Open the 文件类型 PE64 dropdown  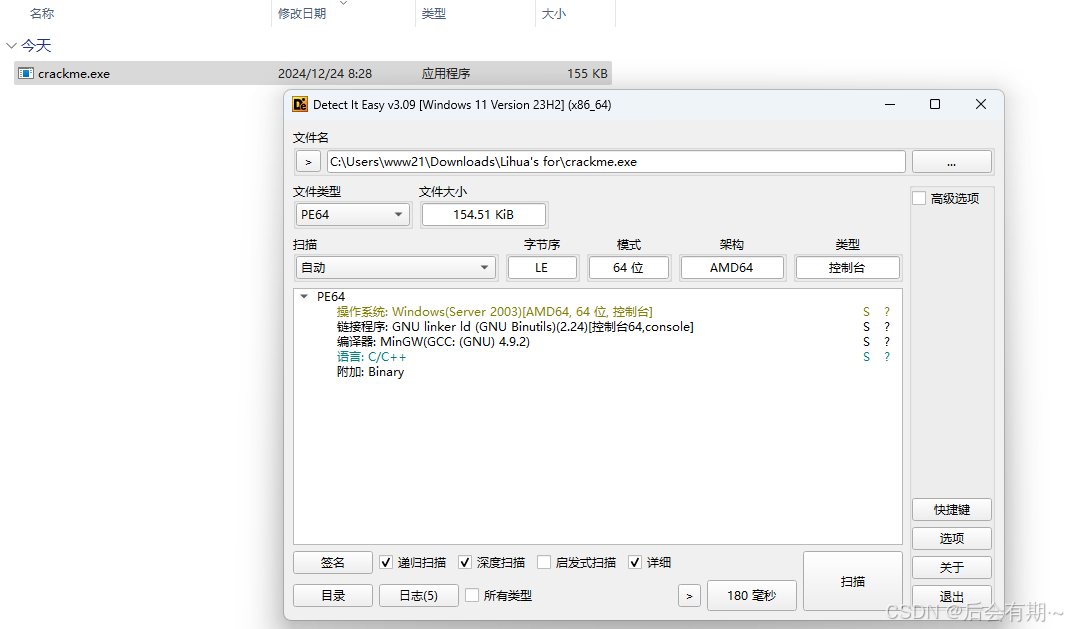[399, 214]
